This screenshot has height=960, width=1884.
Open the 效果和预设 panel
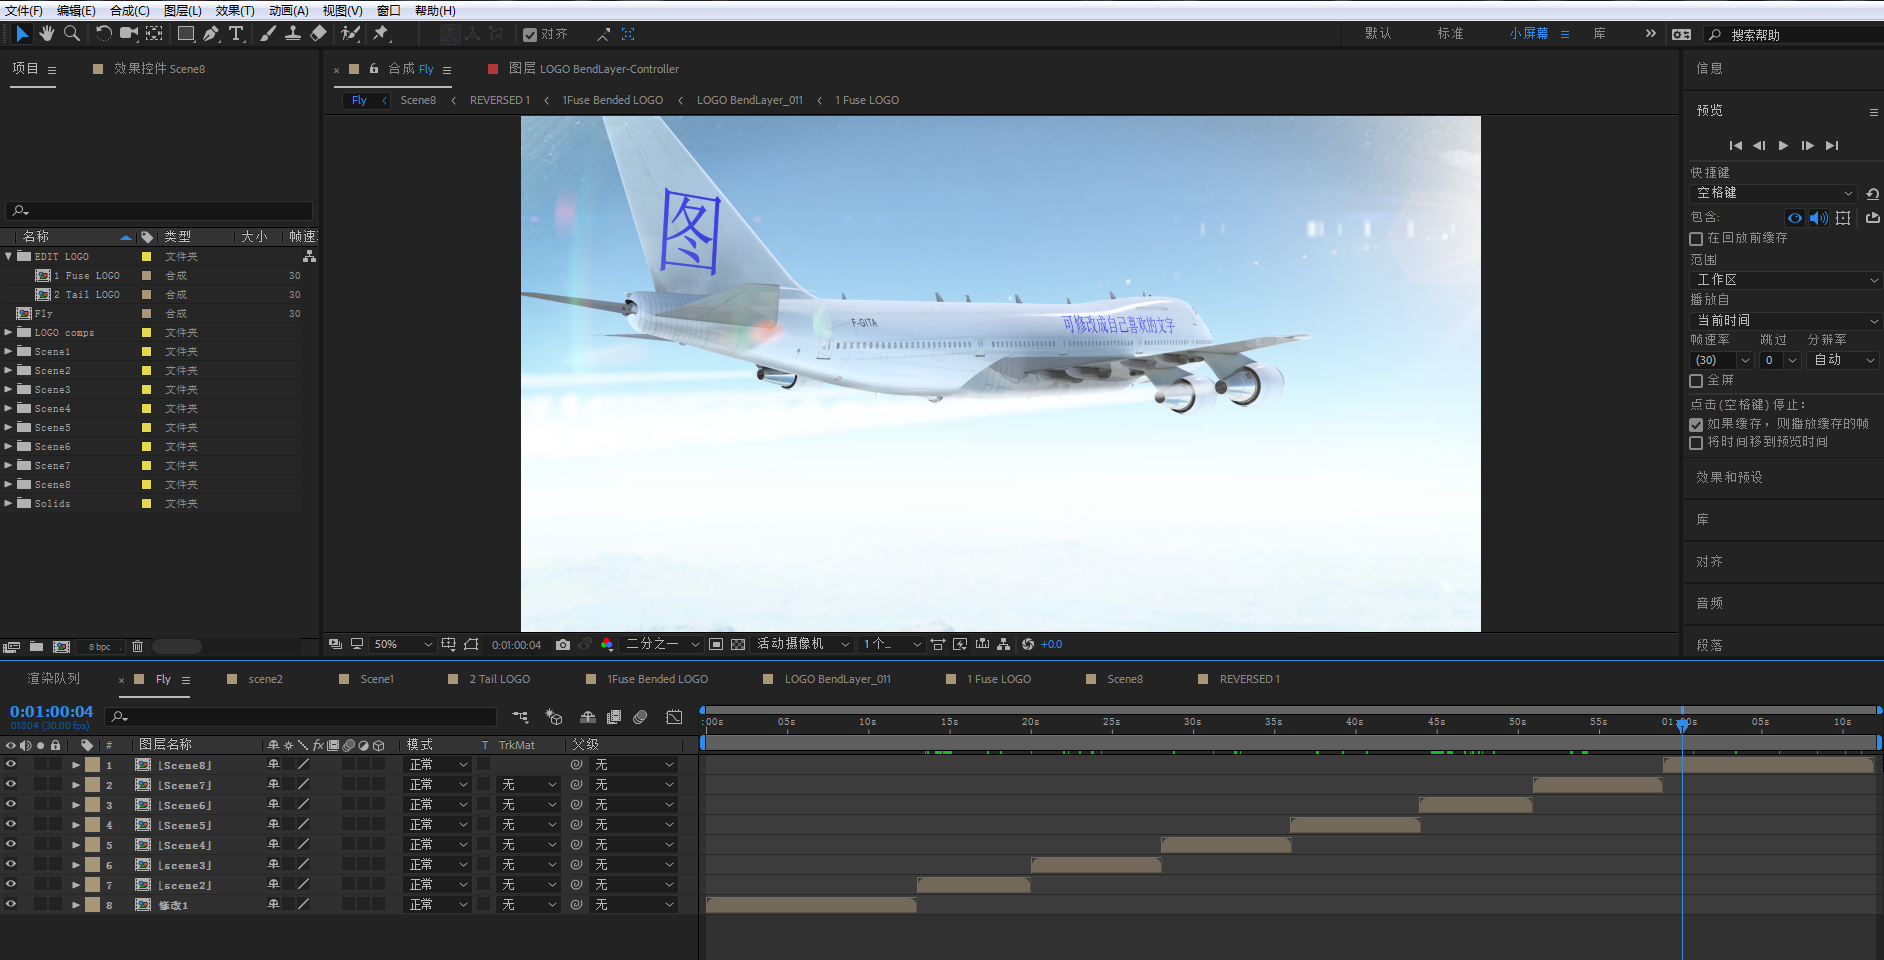coord(1729,478)
